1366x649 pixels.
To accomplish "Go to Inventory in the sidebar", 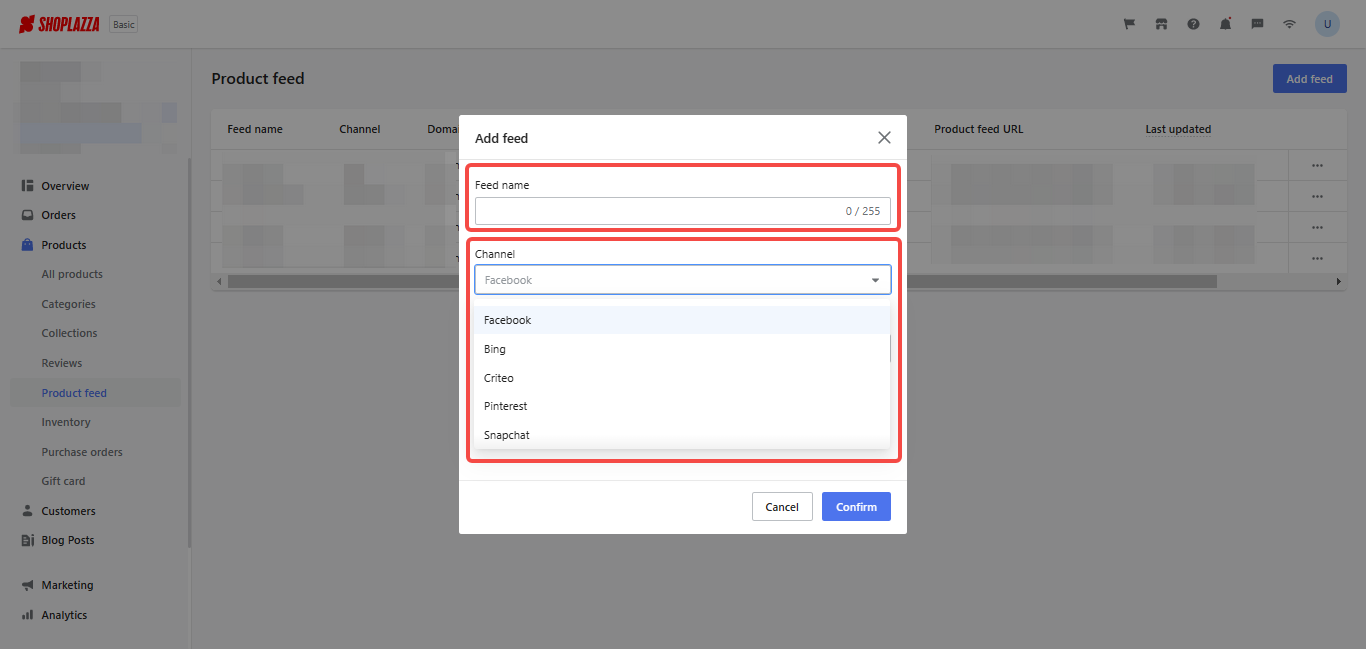I will coord(66,422).
